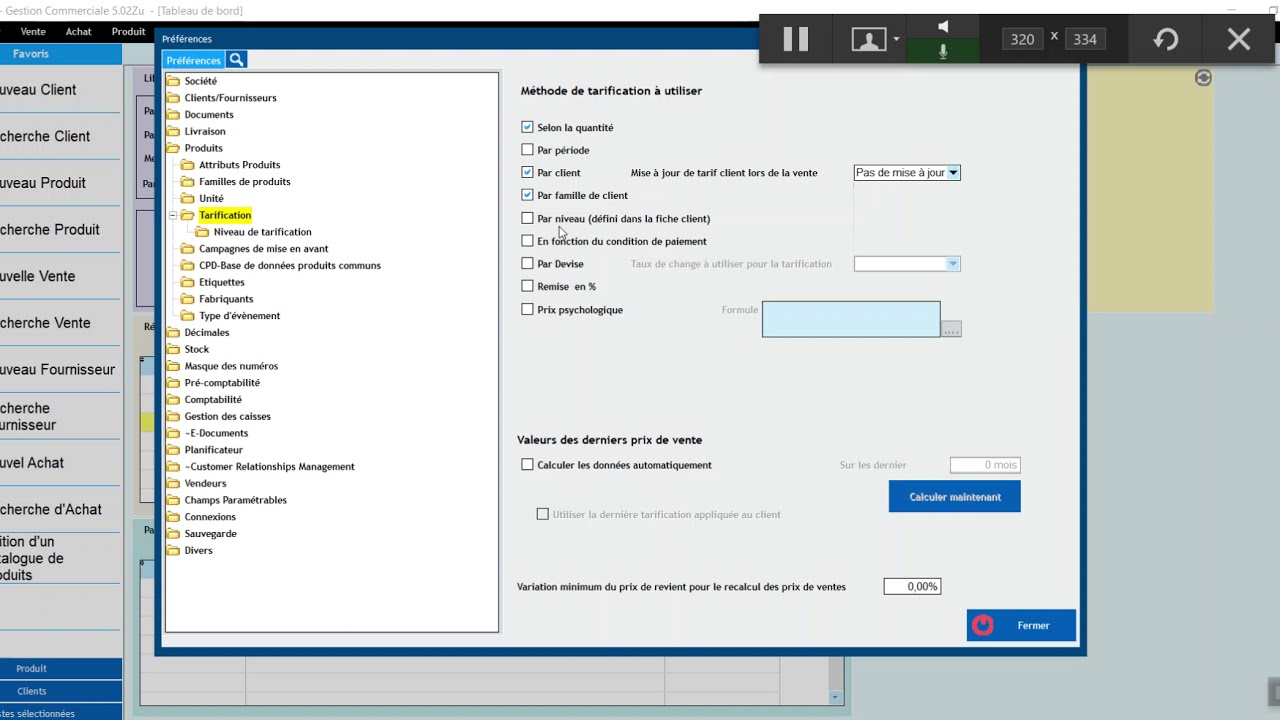Toggle the speaker icon in recorder bar
The image size is (1280, 720).
pyautogui.click(x=942, y=26)
